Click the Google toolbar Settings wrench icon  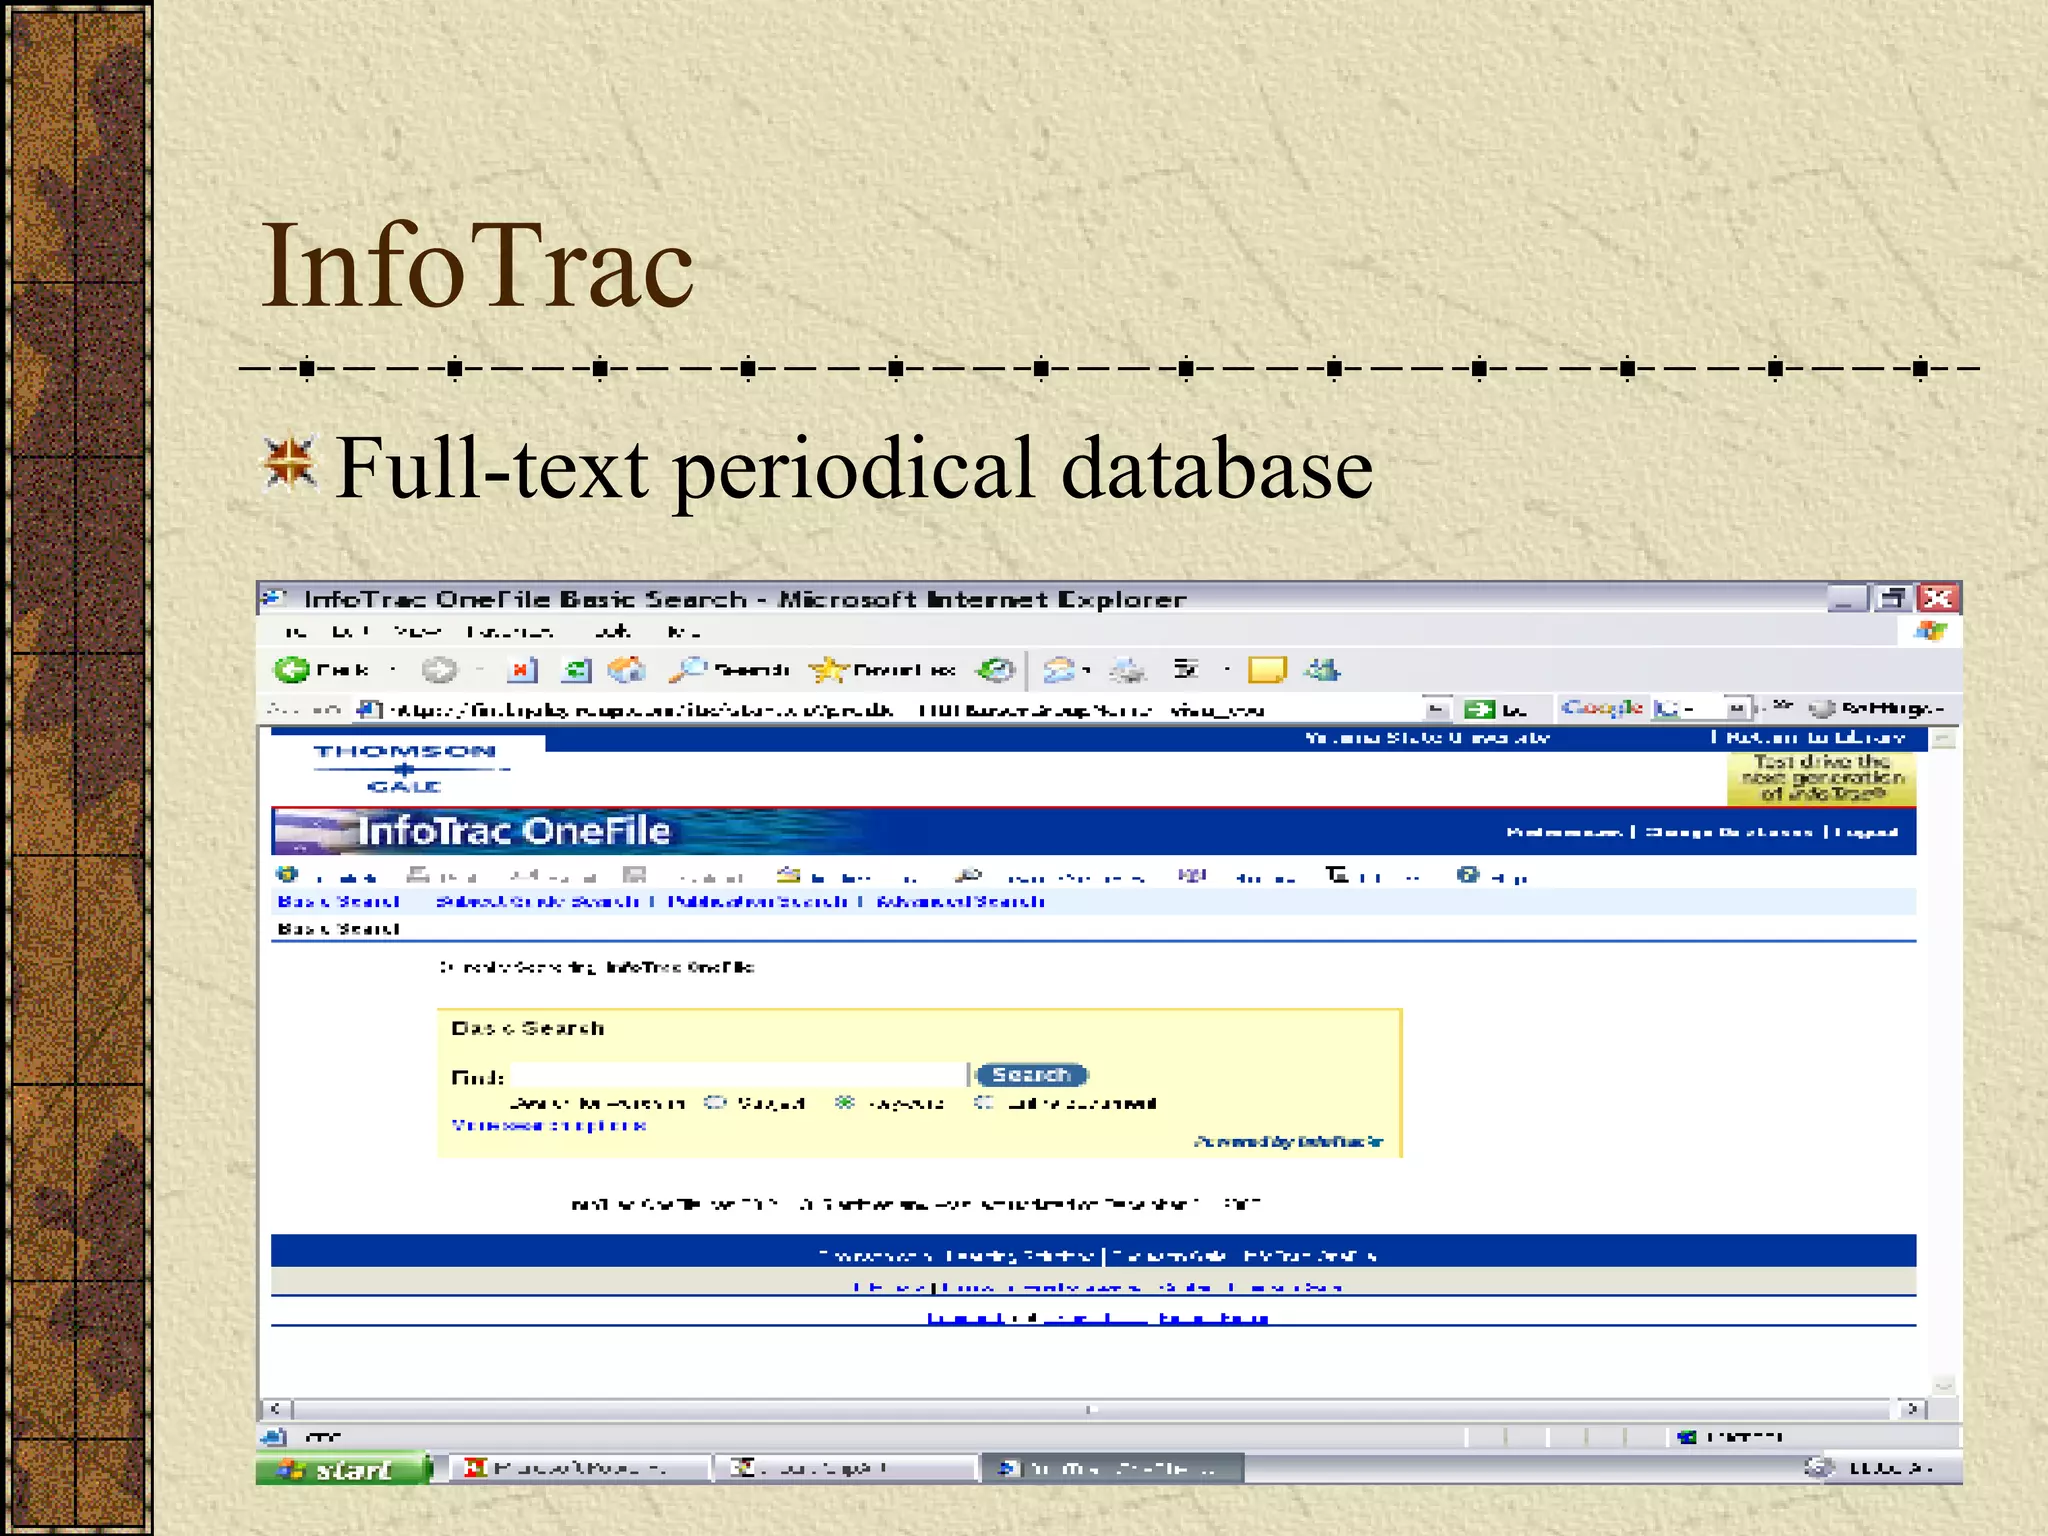[x=1823, y=708]
